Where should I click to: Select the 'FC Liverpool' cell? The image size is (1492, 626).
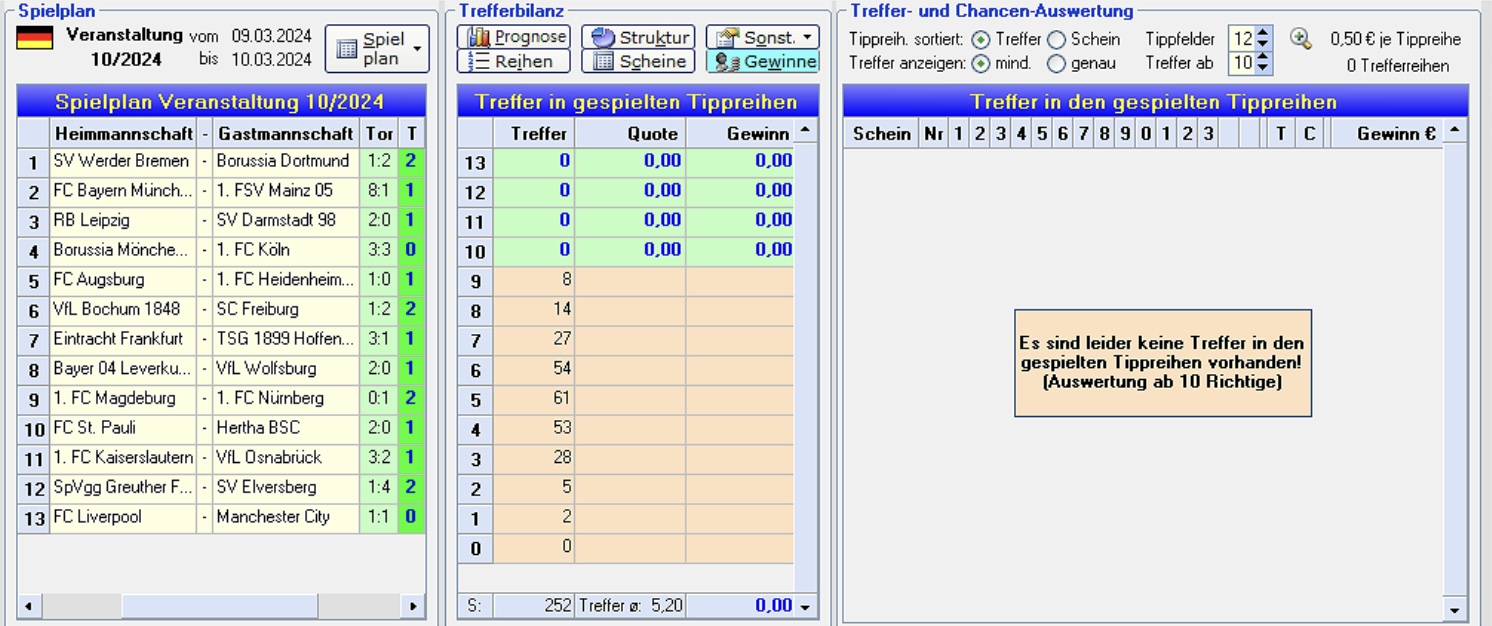123,517
